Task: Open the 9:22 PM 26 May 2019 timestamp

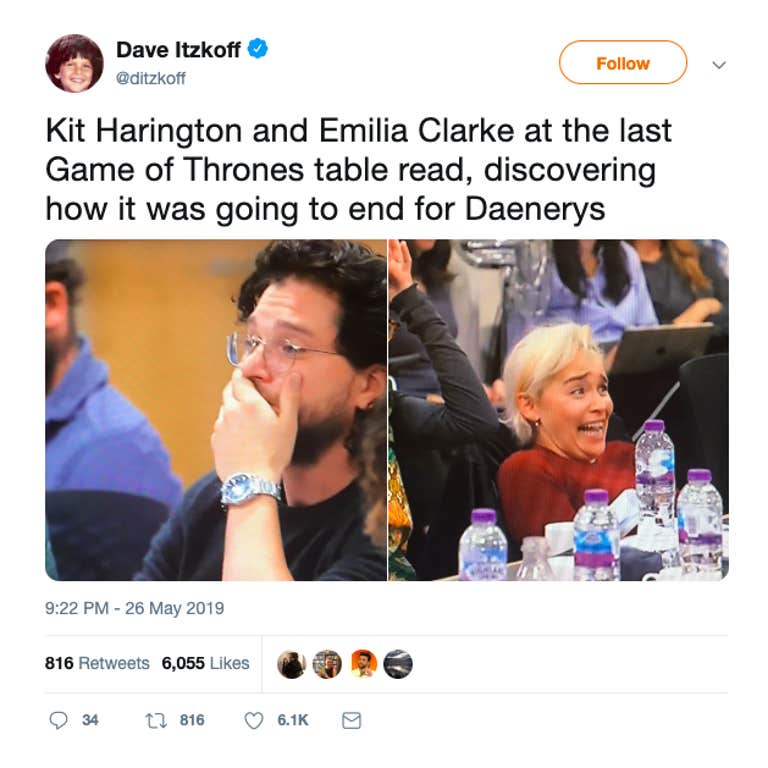Action: coord(134,608)
